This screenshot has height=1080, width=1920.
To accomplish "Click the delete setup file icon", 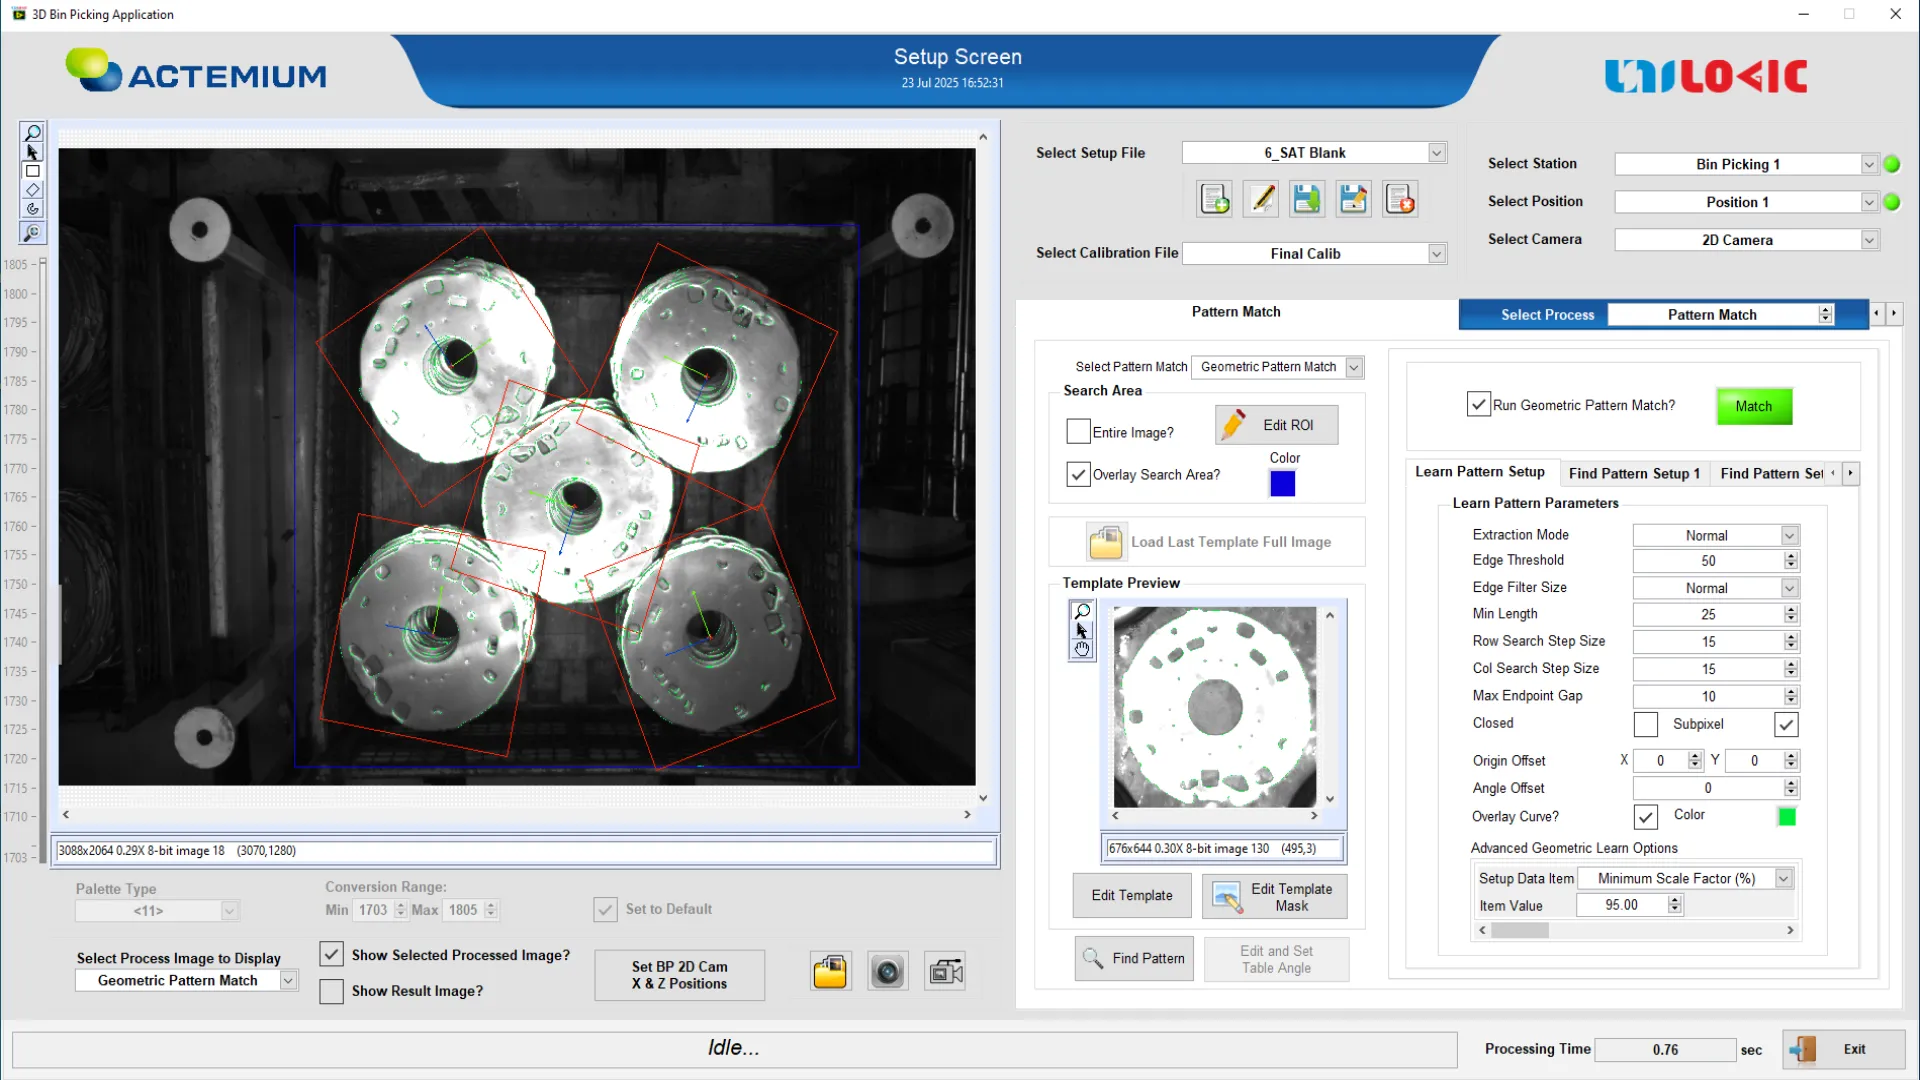I will pyautogui.click(x=1400, y=199).
